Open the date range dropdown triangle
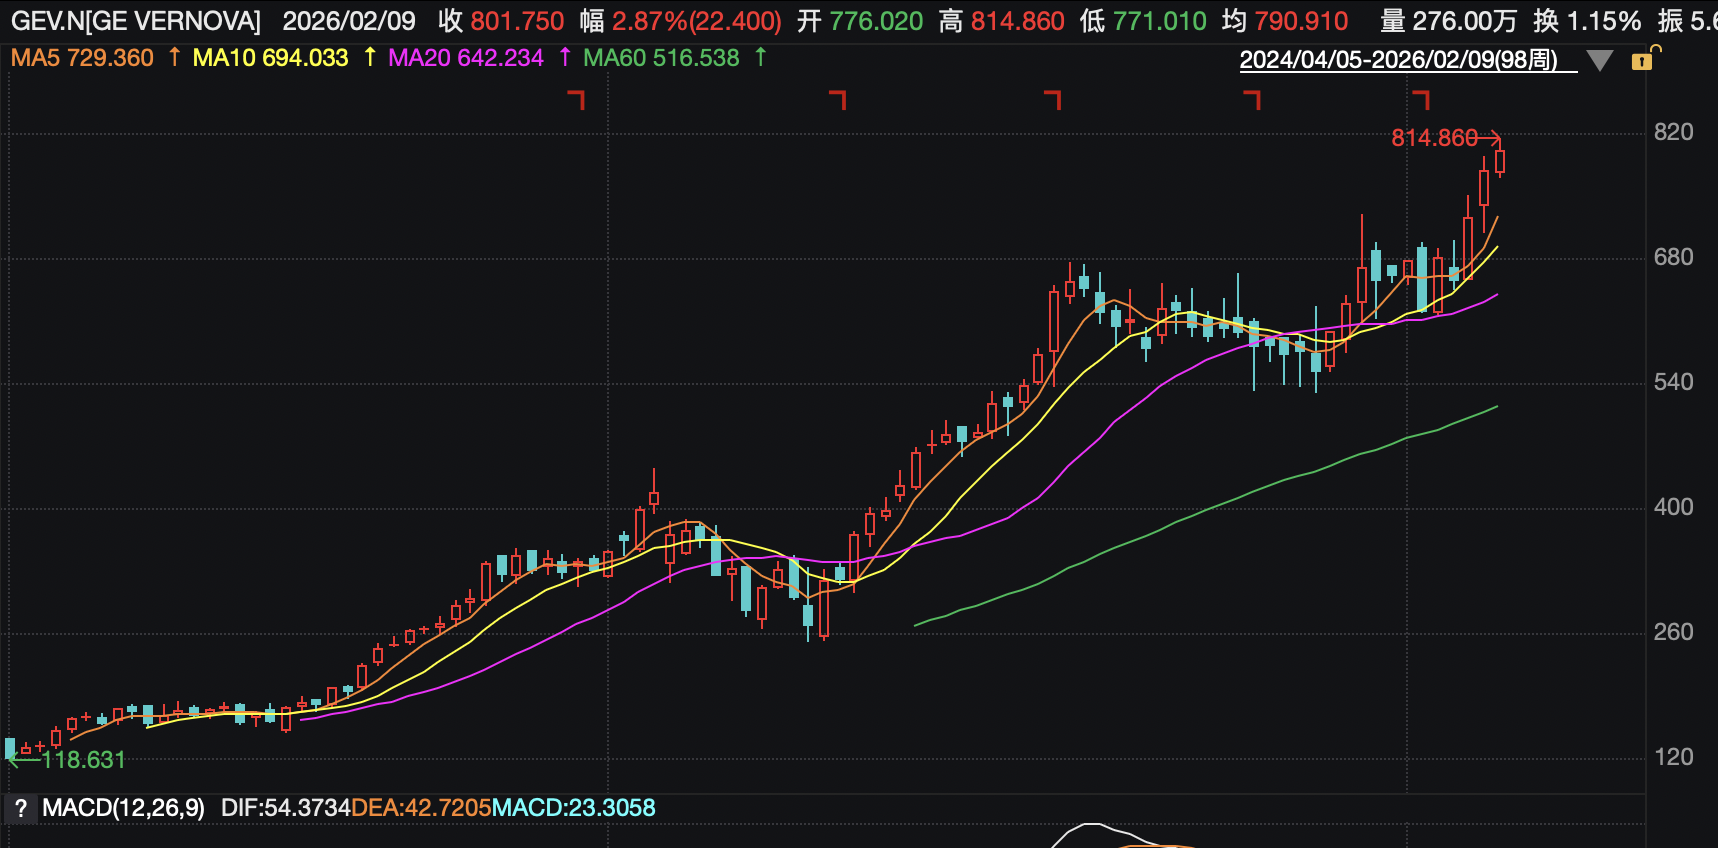Image resolution: width=1718 pixels, height=848 pixels. (x=1600, y=61)
